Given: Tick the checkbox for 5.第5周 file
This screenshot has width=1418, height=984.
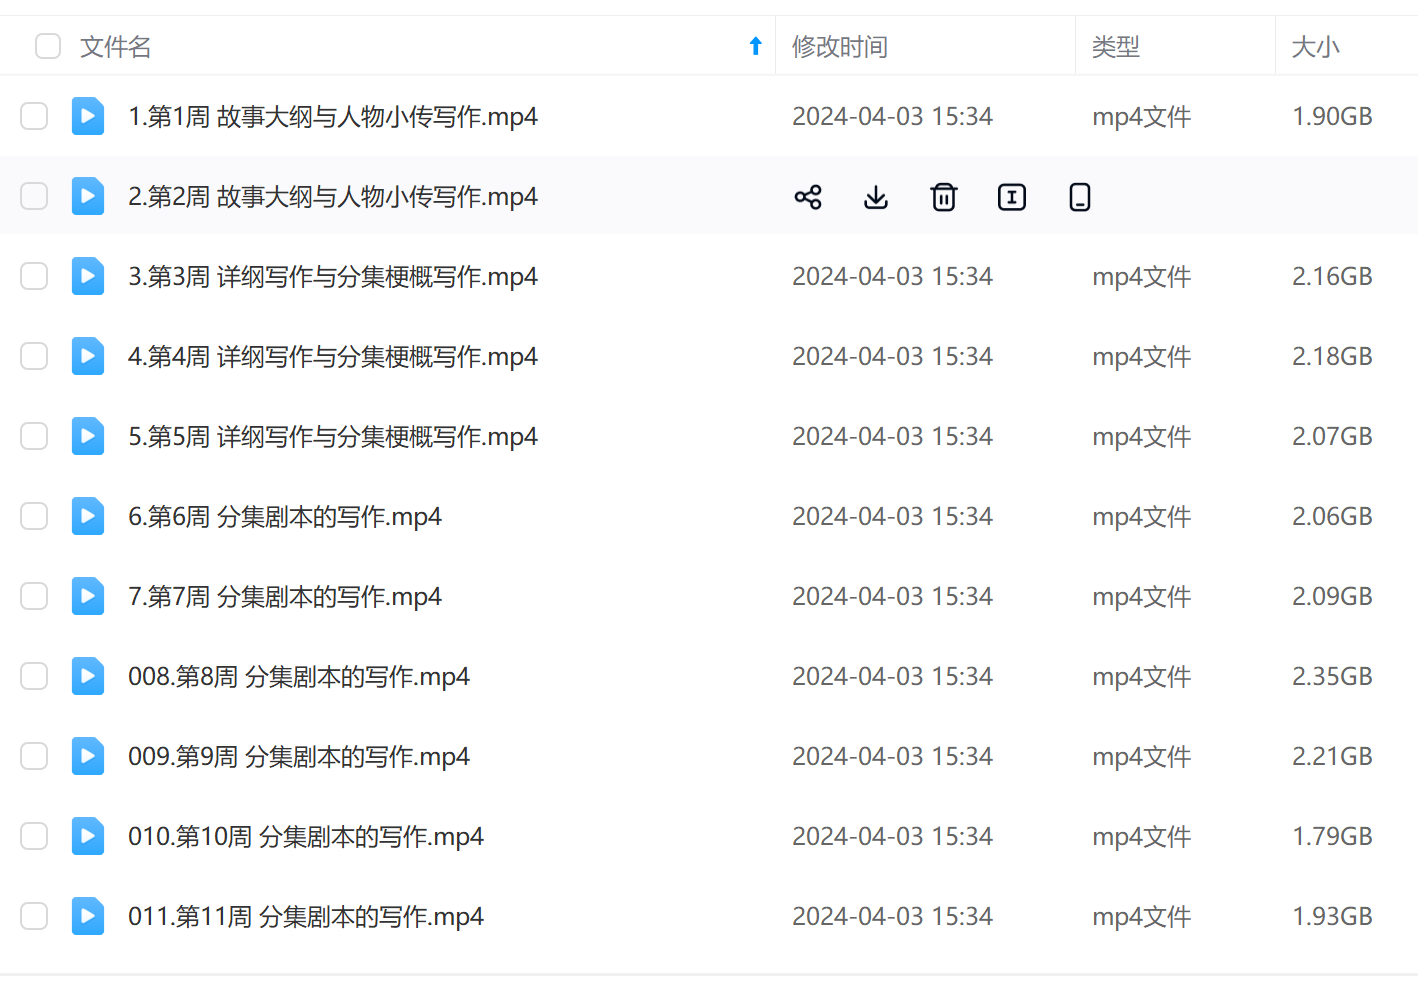Looking at the screenshot, I should (34, 436).
